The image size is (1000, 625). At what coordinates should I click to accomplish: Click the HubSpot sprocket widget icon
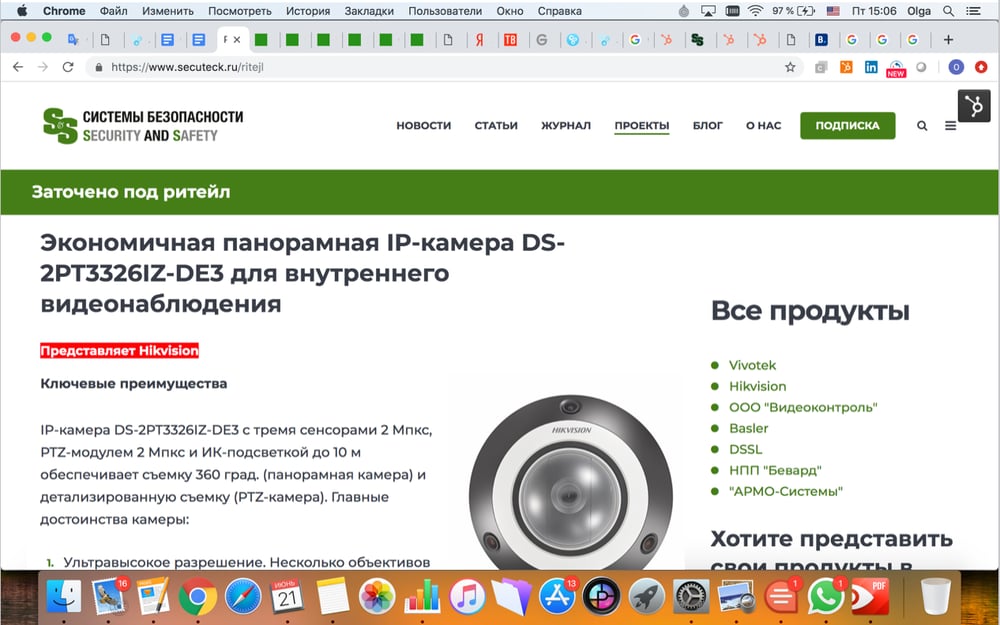(973, 107)
